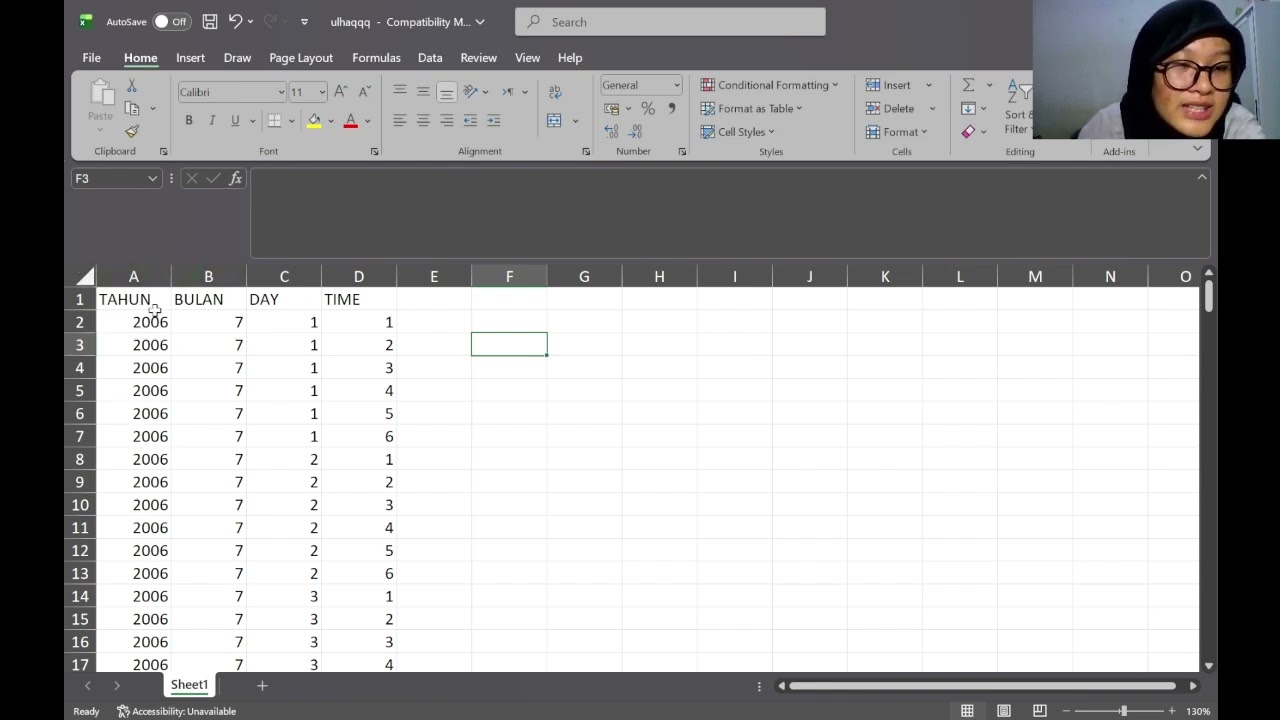
Task: Select the column D header
Action: tap(359, 276)
